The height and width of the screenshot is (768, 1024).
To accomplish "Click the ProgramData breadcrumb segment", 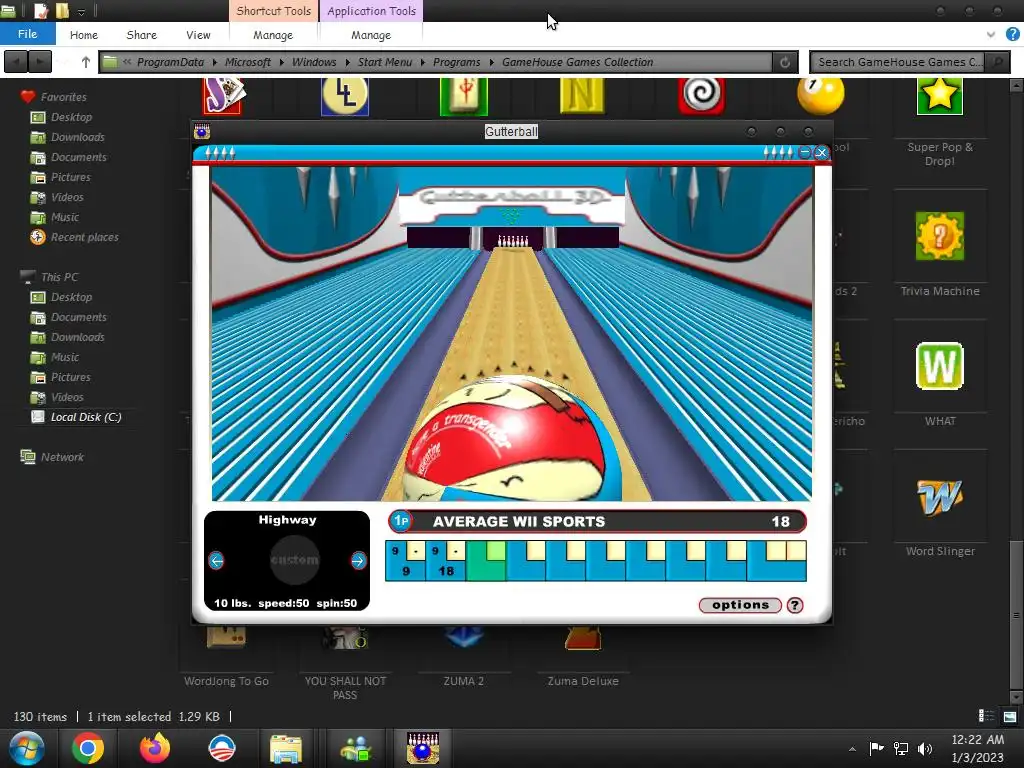I will 170,62.
